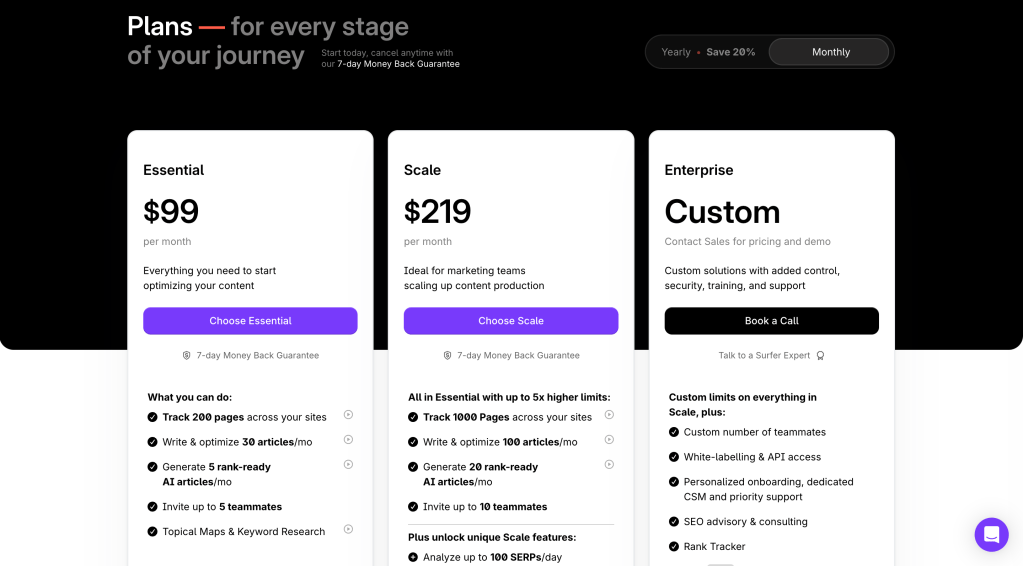Play video for Topical Maps & Keyword Research
Screen dimensions: 1023x566
tap(348, 530)
